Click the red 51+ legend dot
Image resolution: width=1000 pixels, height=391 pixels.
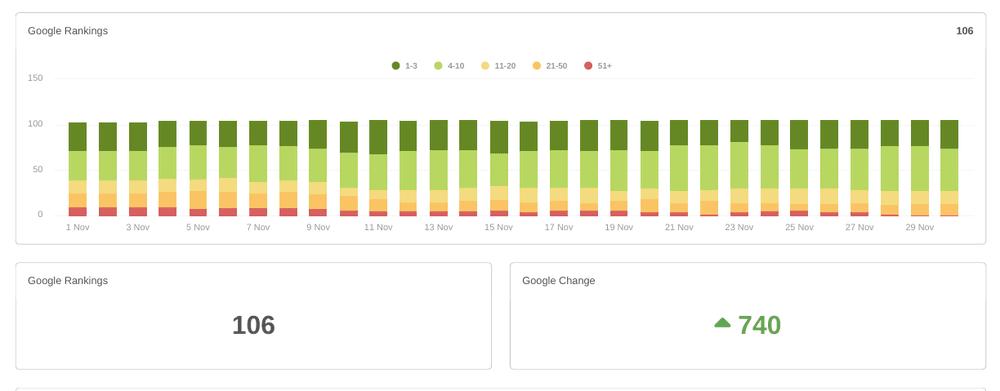coord(588,66)
